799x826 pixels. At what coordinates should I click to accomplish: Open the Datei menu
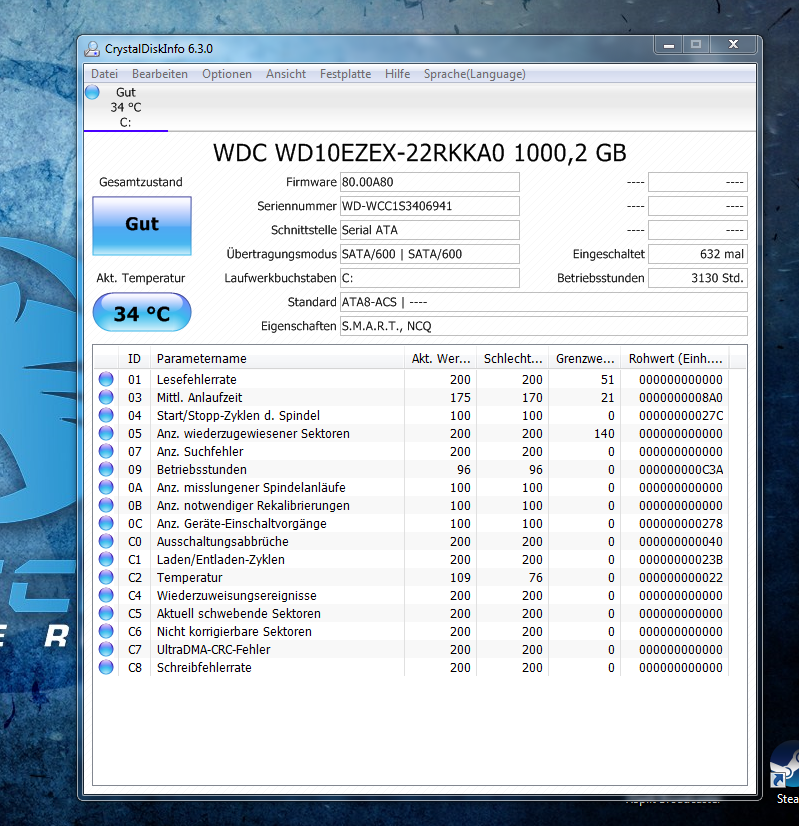pyautogui.click(x=104, y=74)
